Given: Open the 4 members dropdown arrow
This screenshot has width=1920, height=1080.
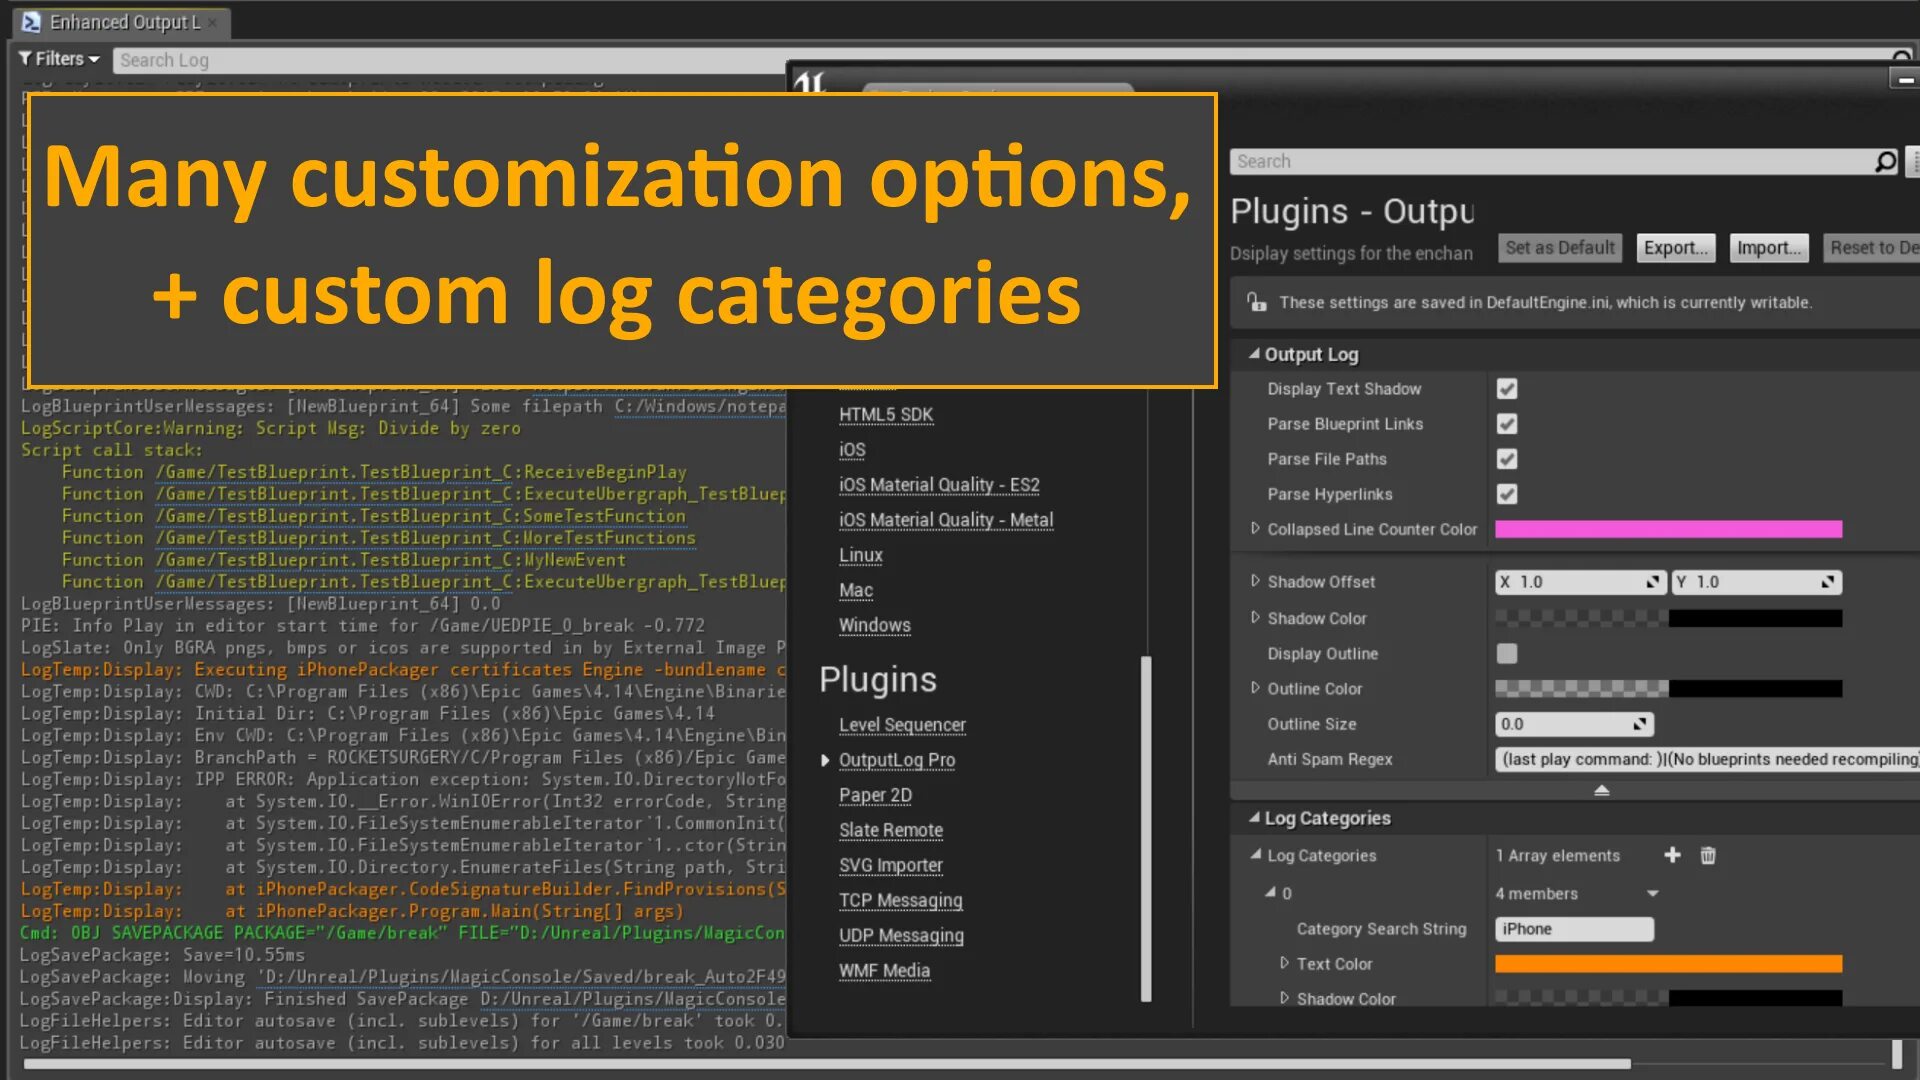Looking at the screenshot, I should tap(1652, 894).
